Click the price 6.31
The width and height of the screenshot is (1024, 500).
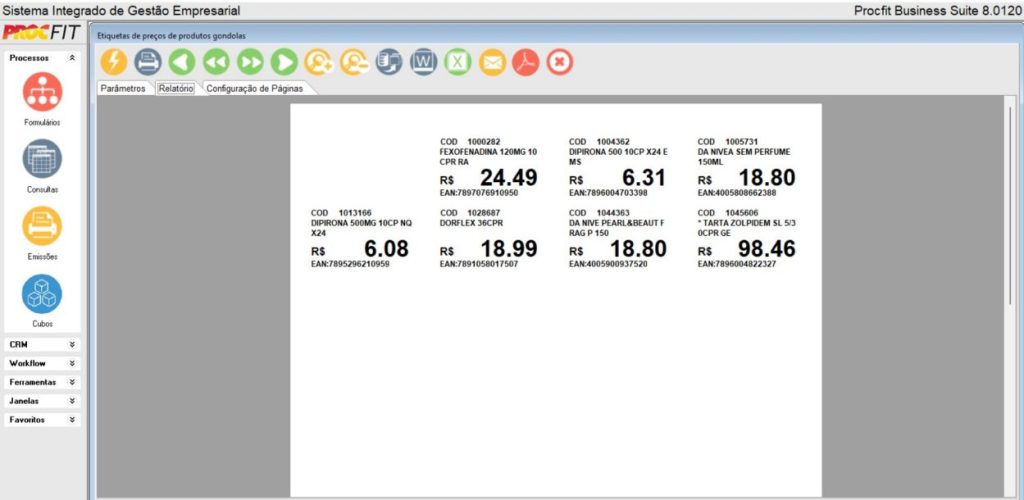pos(644,178)
